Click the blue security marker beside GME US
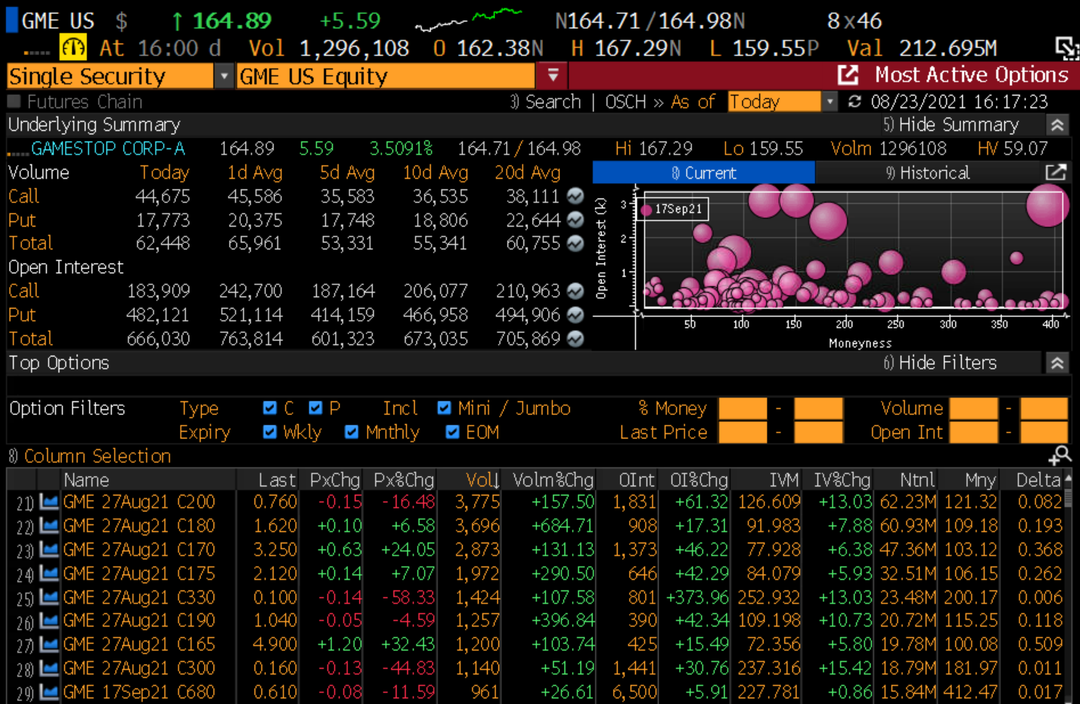Image resolution: width=1080 pixels, height=704 pixels. coord(12,20)
